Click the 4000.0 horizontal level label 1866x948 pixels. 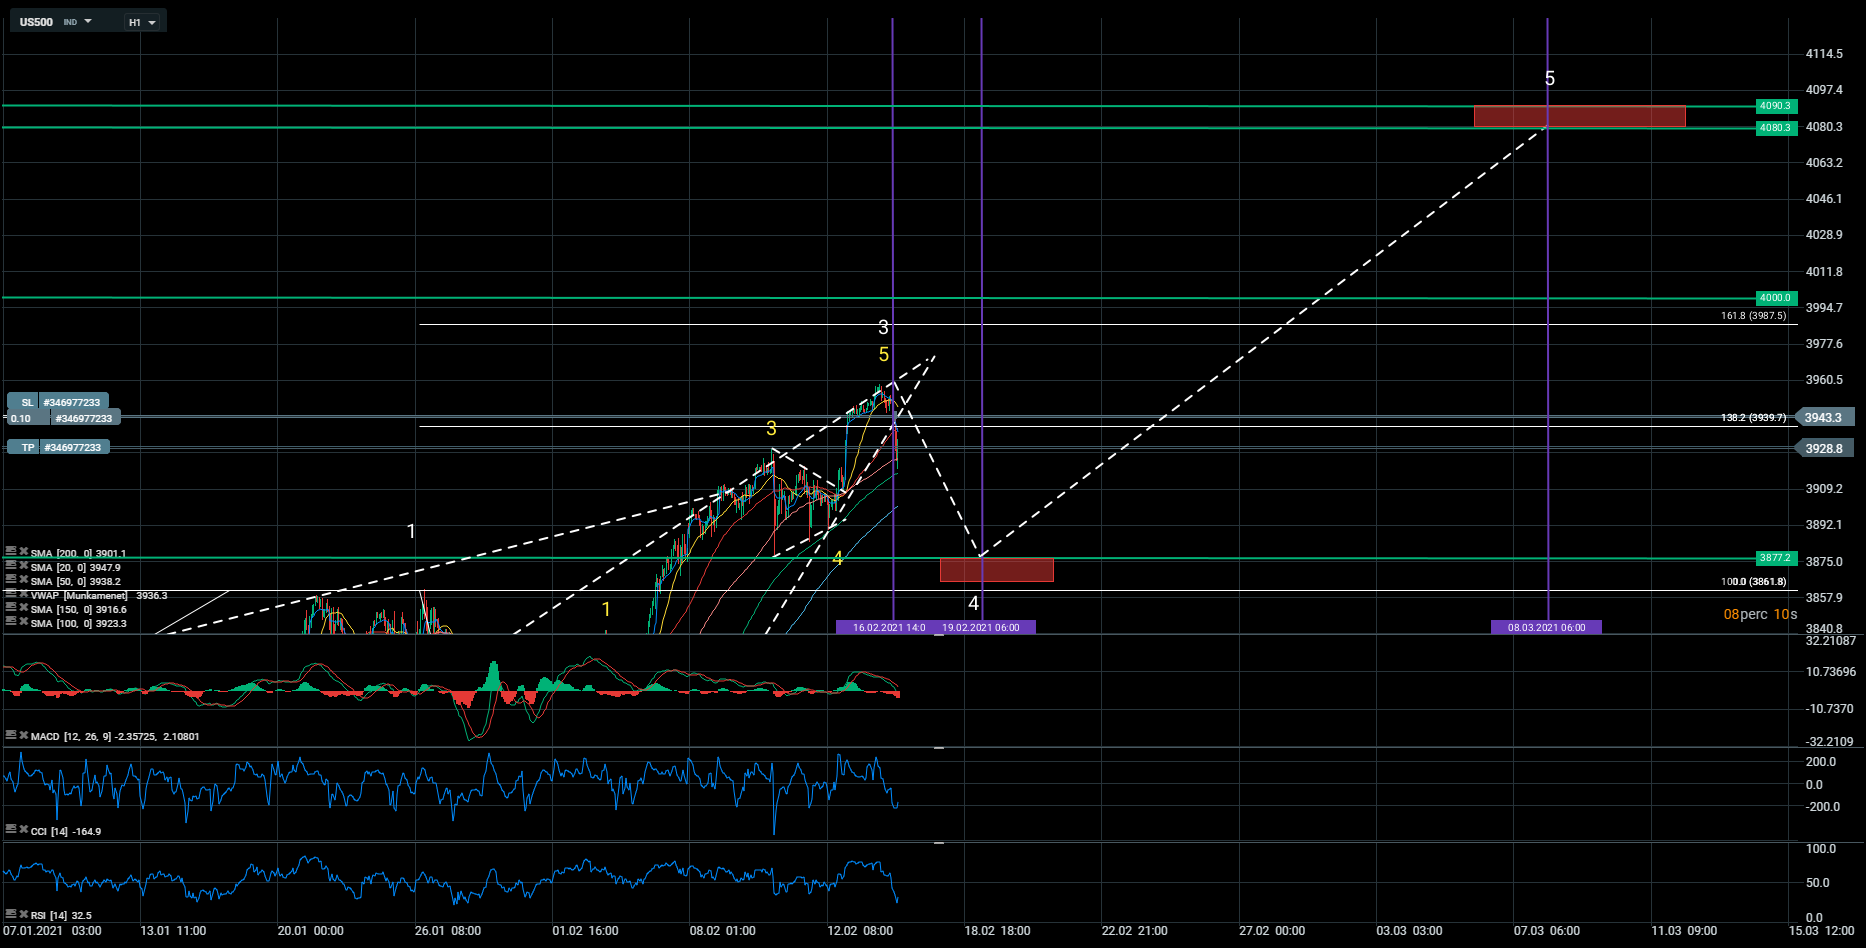click(1775, 298)
